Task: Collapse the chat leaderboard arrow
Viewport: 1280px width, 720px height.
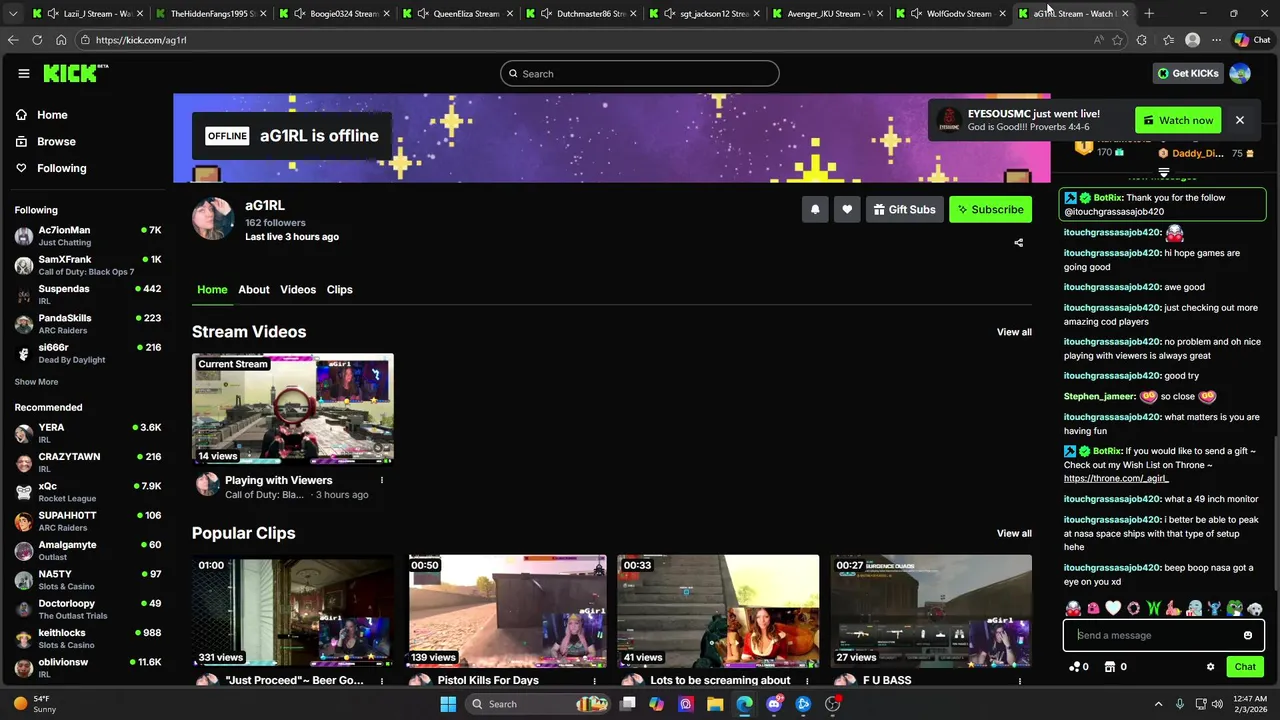Action: click(1163, 173)
